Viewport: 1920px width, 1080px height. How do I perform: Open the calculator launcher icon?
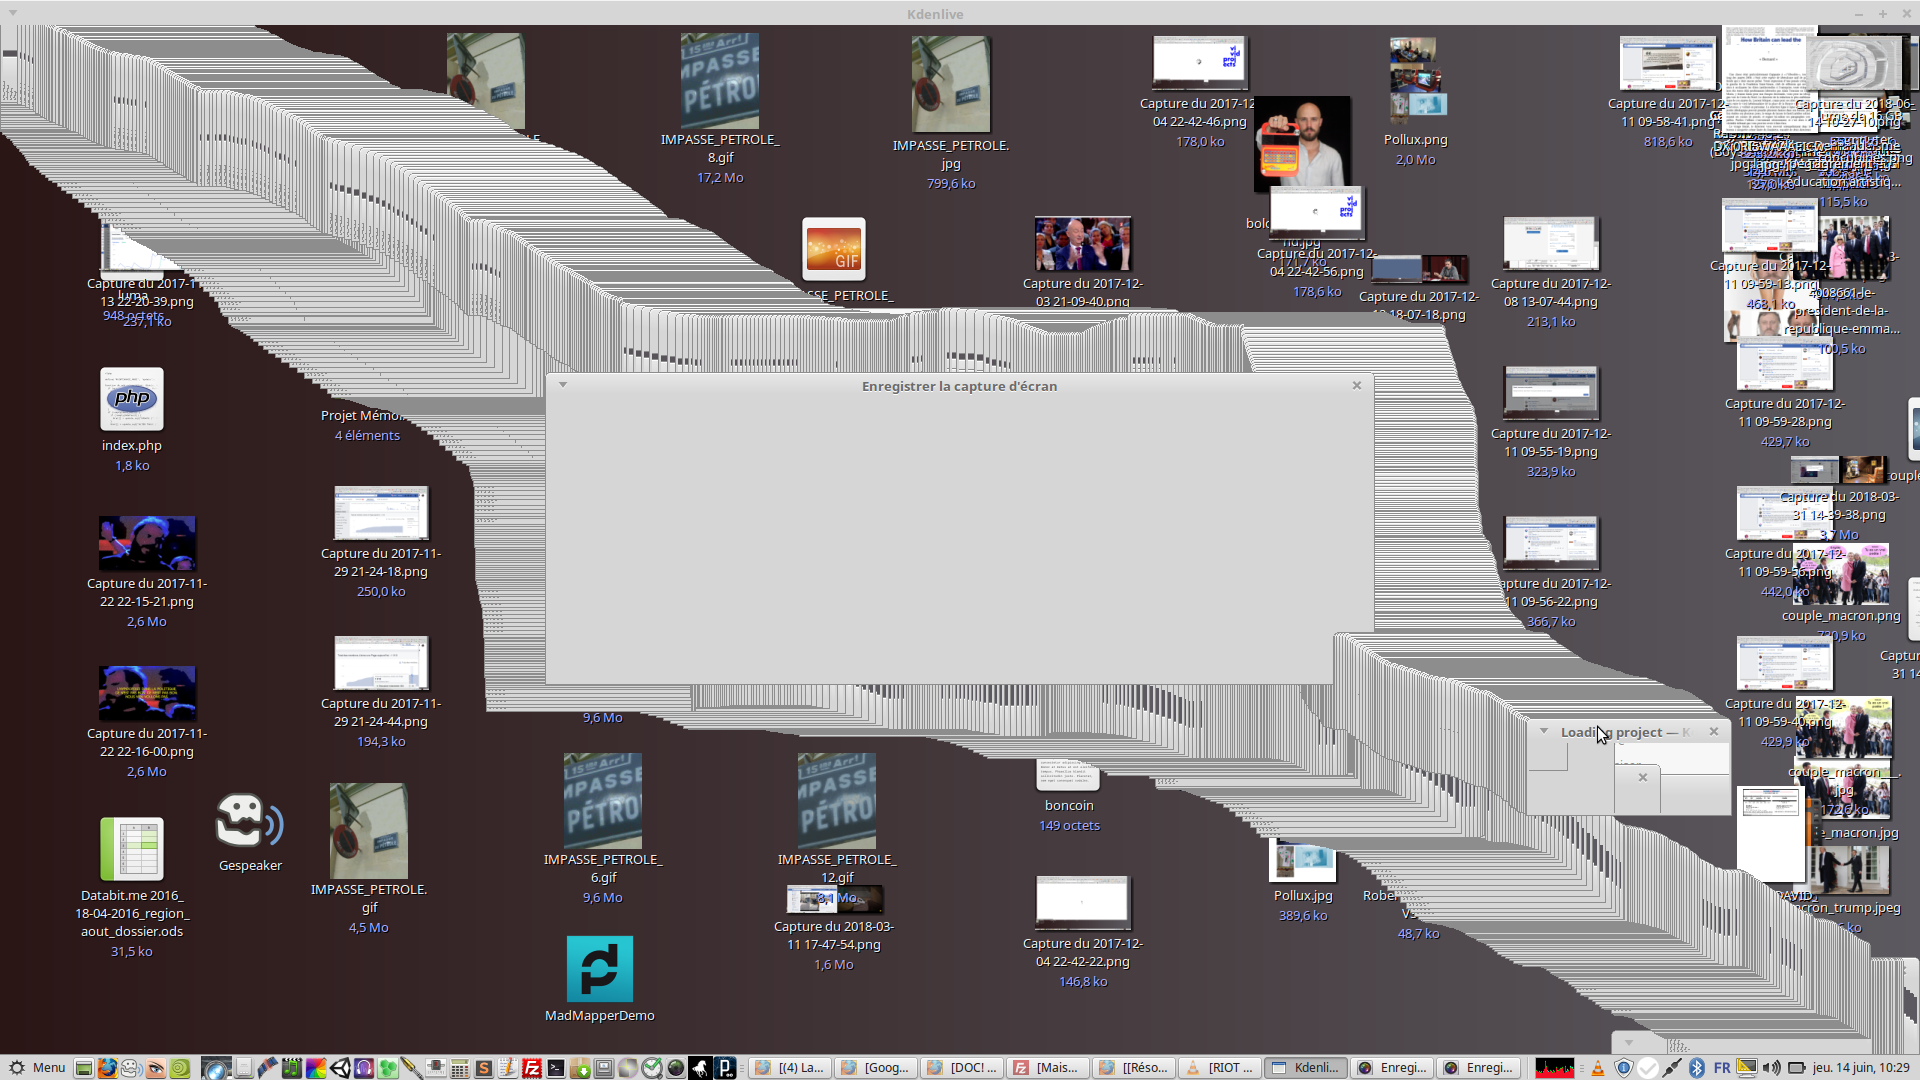point(459,1068)
